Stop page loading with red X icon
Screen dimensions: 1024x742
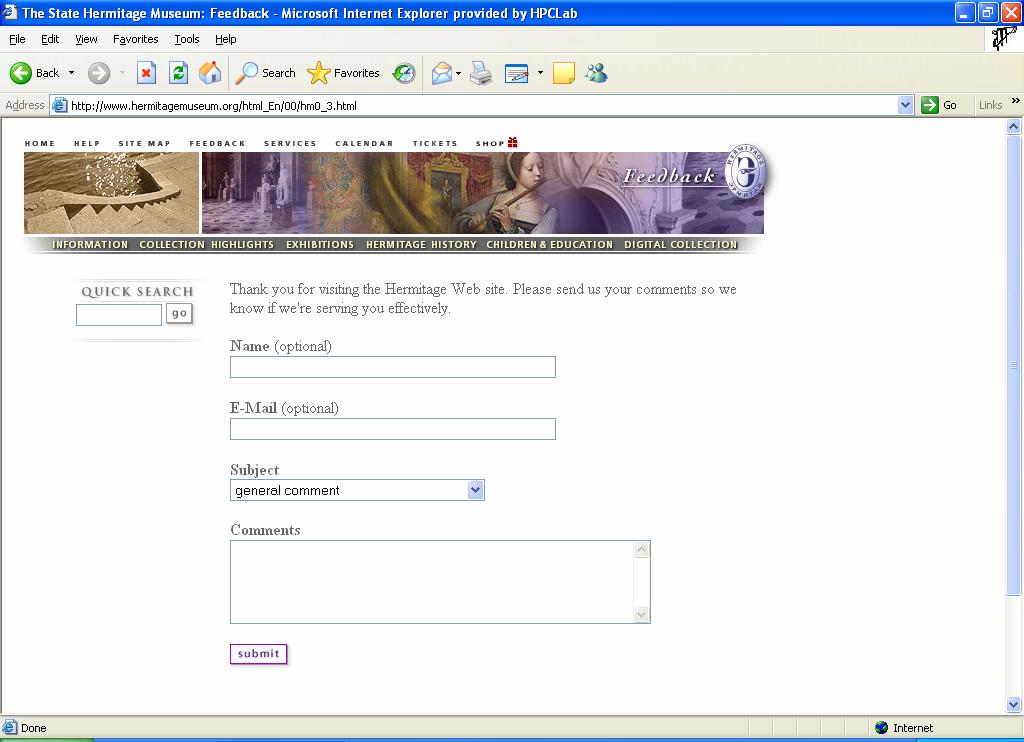tap(146, 73)
